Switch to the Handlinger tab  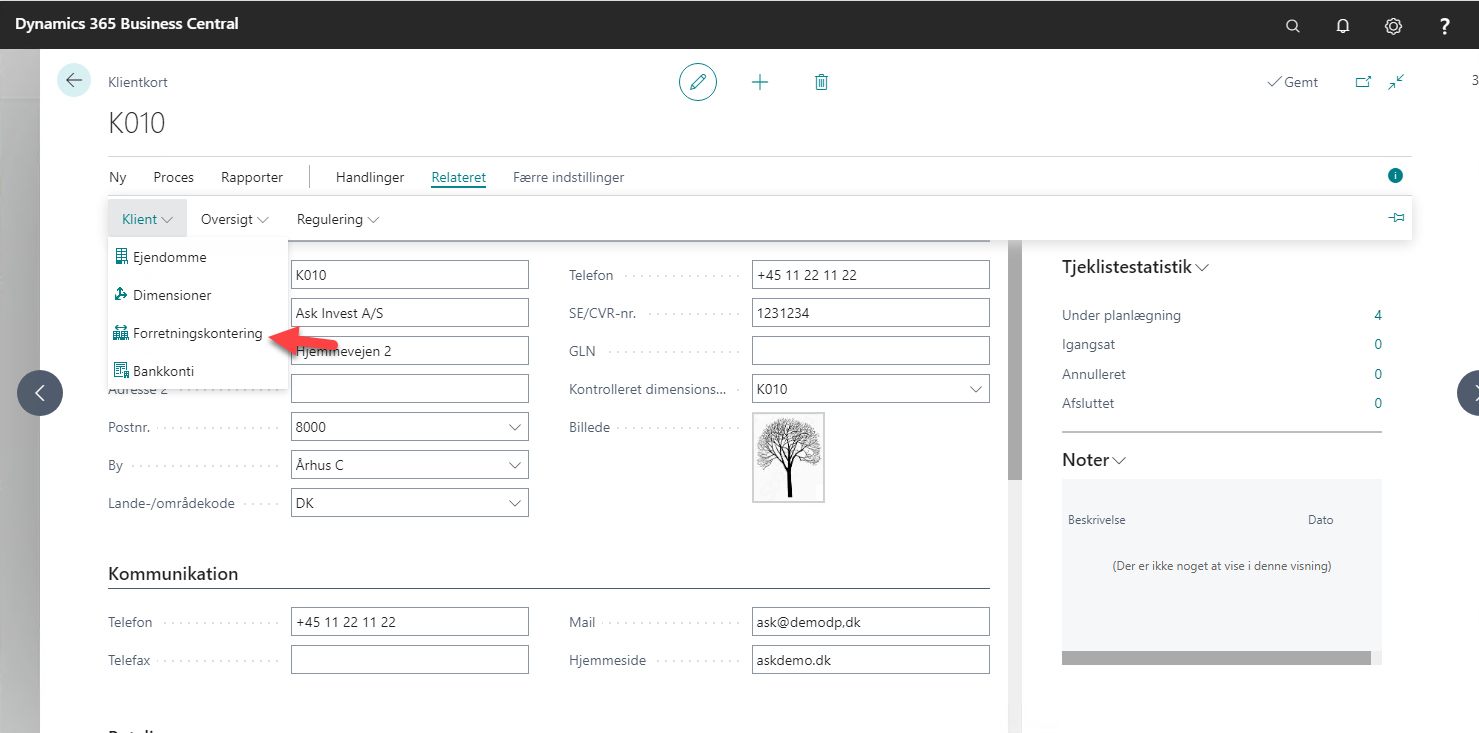tap(370, 177)
